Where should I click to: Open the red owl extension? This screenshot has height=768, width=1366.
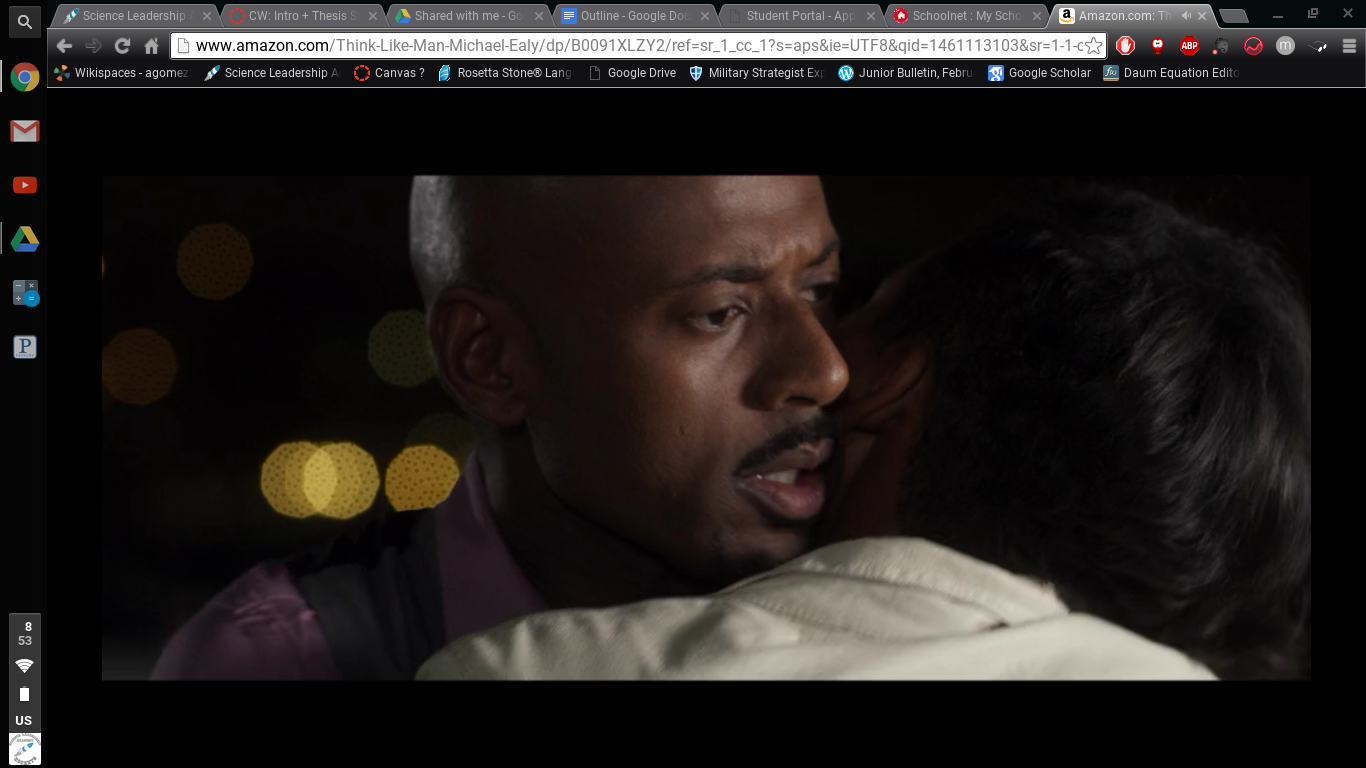coord(1158,46)
